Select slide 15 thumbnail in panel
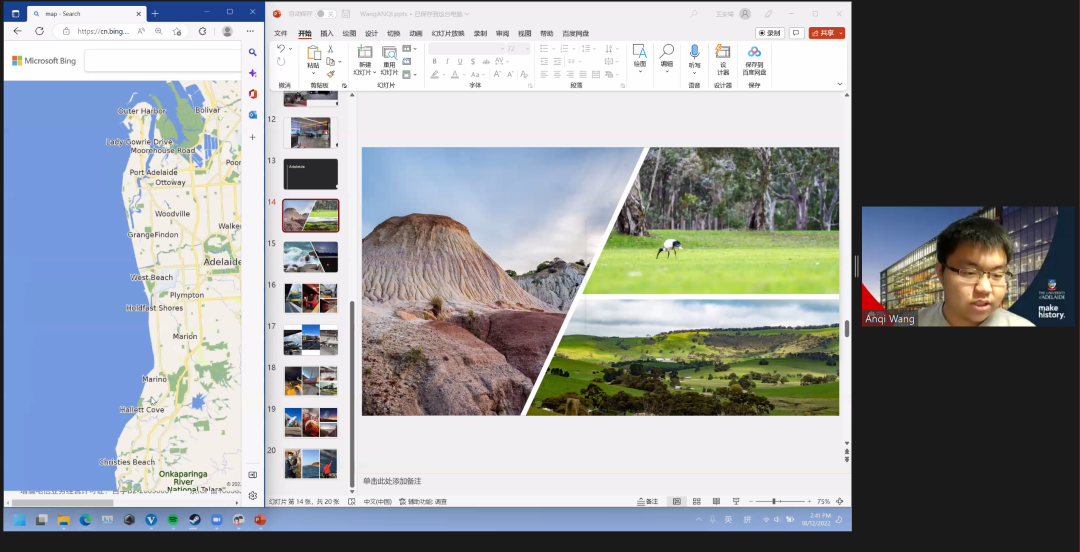This screenshot has width=1080, height=552. coord(310,257)
